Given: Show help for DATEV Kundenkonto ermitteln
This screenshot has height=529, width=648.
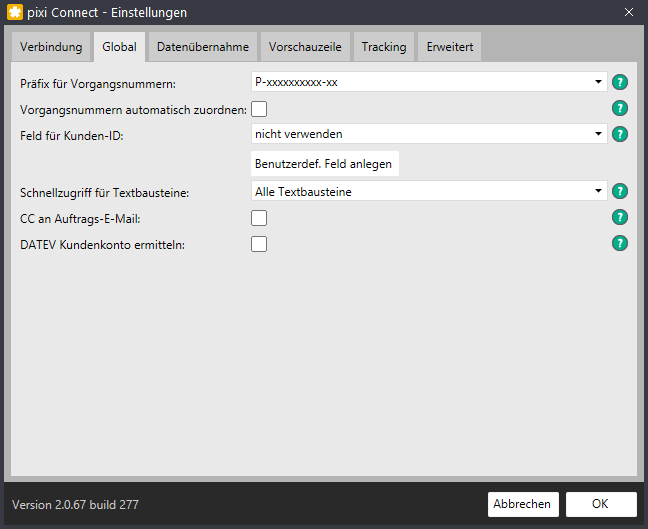Looking at the screenshot, I should click(619, 243).
